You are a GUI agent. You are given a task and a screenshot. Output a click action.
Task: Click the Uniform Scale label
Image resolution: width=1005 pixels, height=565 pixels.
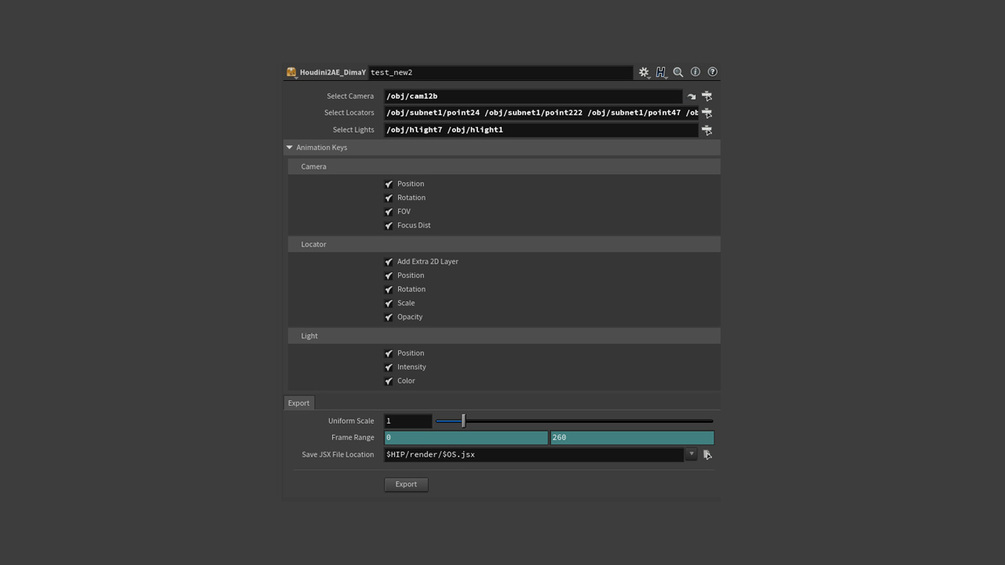(351, 421)
